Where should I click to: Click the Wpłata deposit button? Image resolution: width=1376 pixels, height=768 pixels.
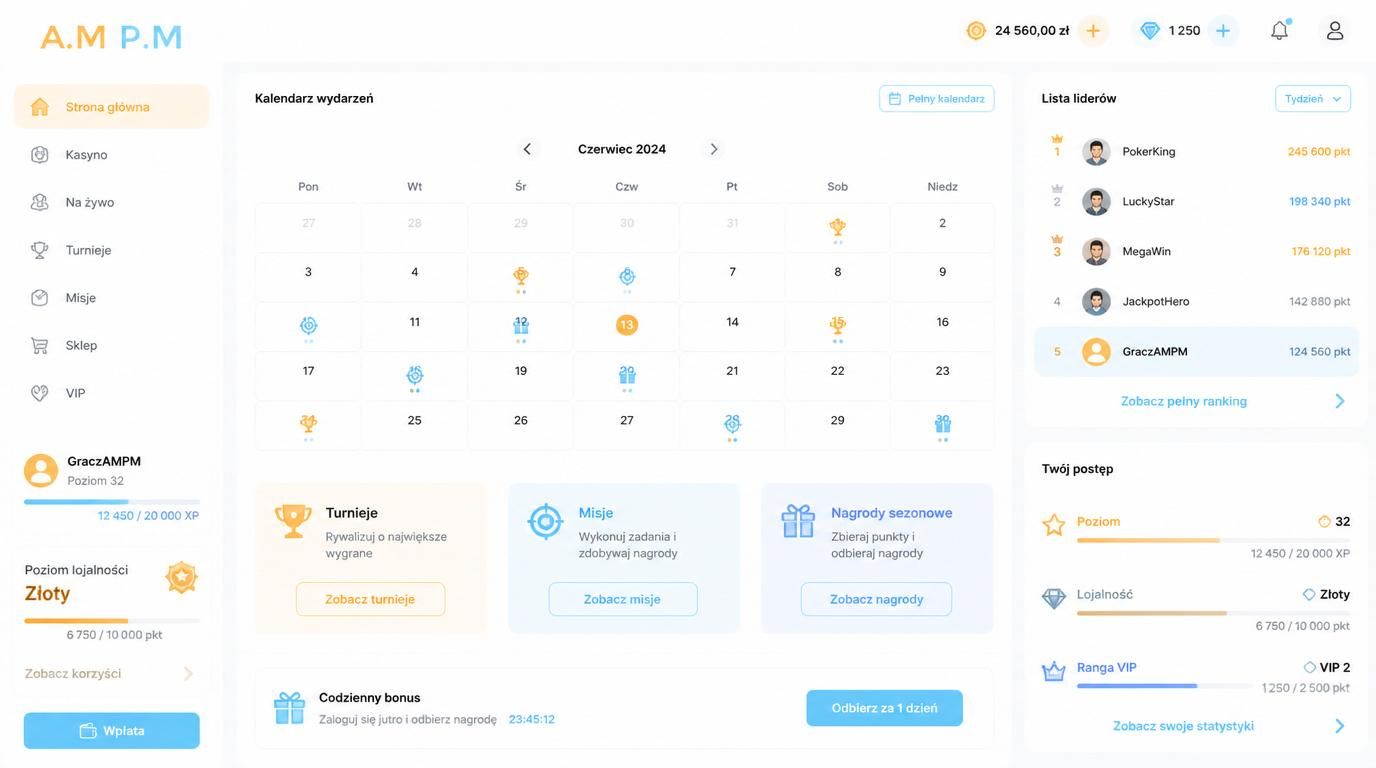[112, 731]
